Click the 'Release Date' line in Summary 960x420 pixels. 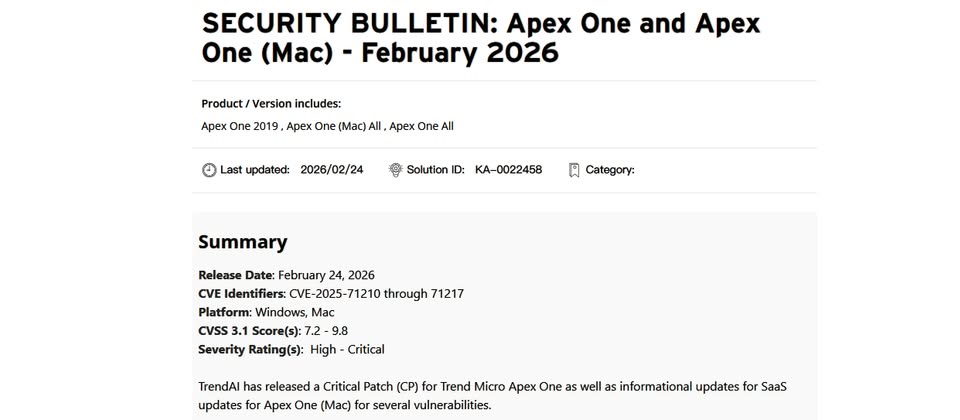click(x=286, y=275)
